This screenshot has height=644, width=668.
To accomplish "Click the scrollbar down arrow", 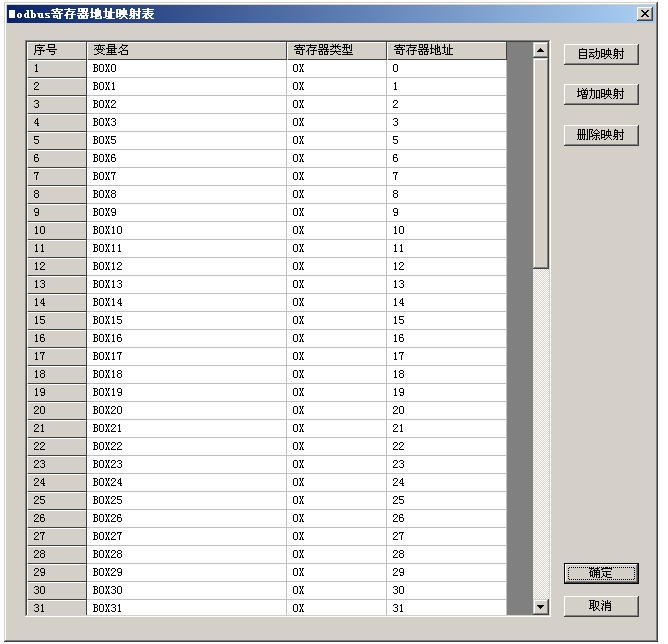I will coord(541,606).
